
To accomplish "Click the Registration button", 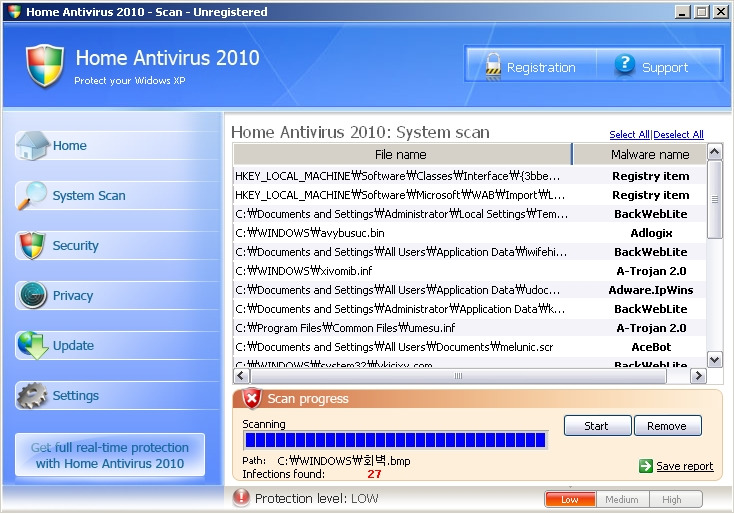I will [531, 65].
